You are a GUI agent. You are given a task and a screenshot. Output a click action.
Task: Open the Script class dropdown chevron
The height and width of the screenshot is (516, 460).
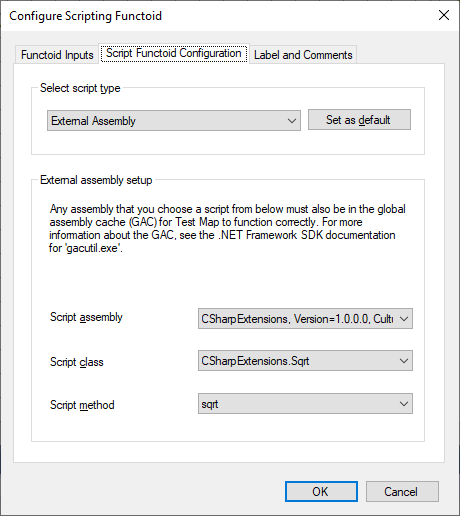[x=404, y=361]
